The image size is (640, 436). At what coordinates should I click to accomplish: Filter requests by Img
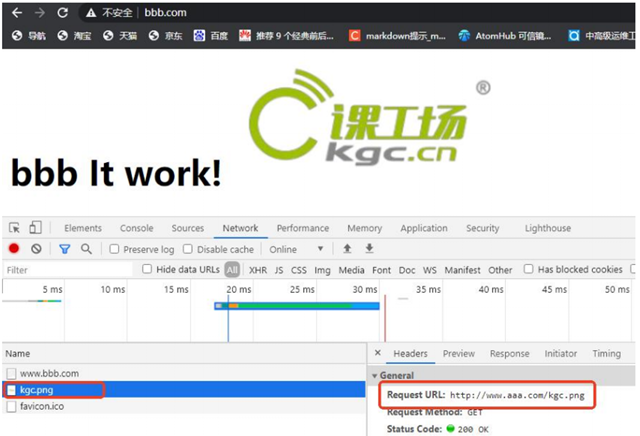point(322,270)
